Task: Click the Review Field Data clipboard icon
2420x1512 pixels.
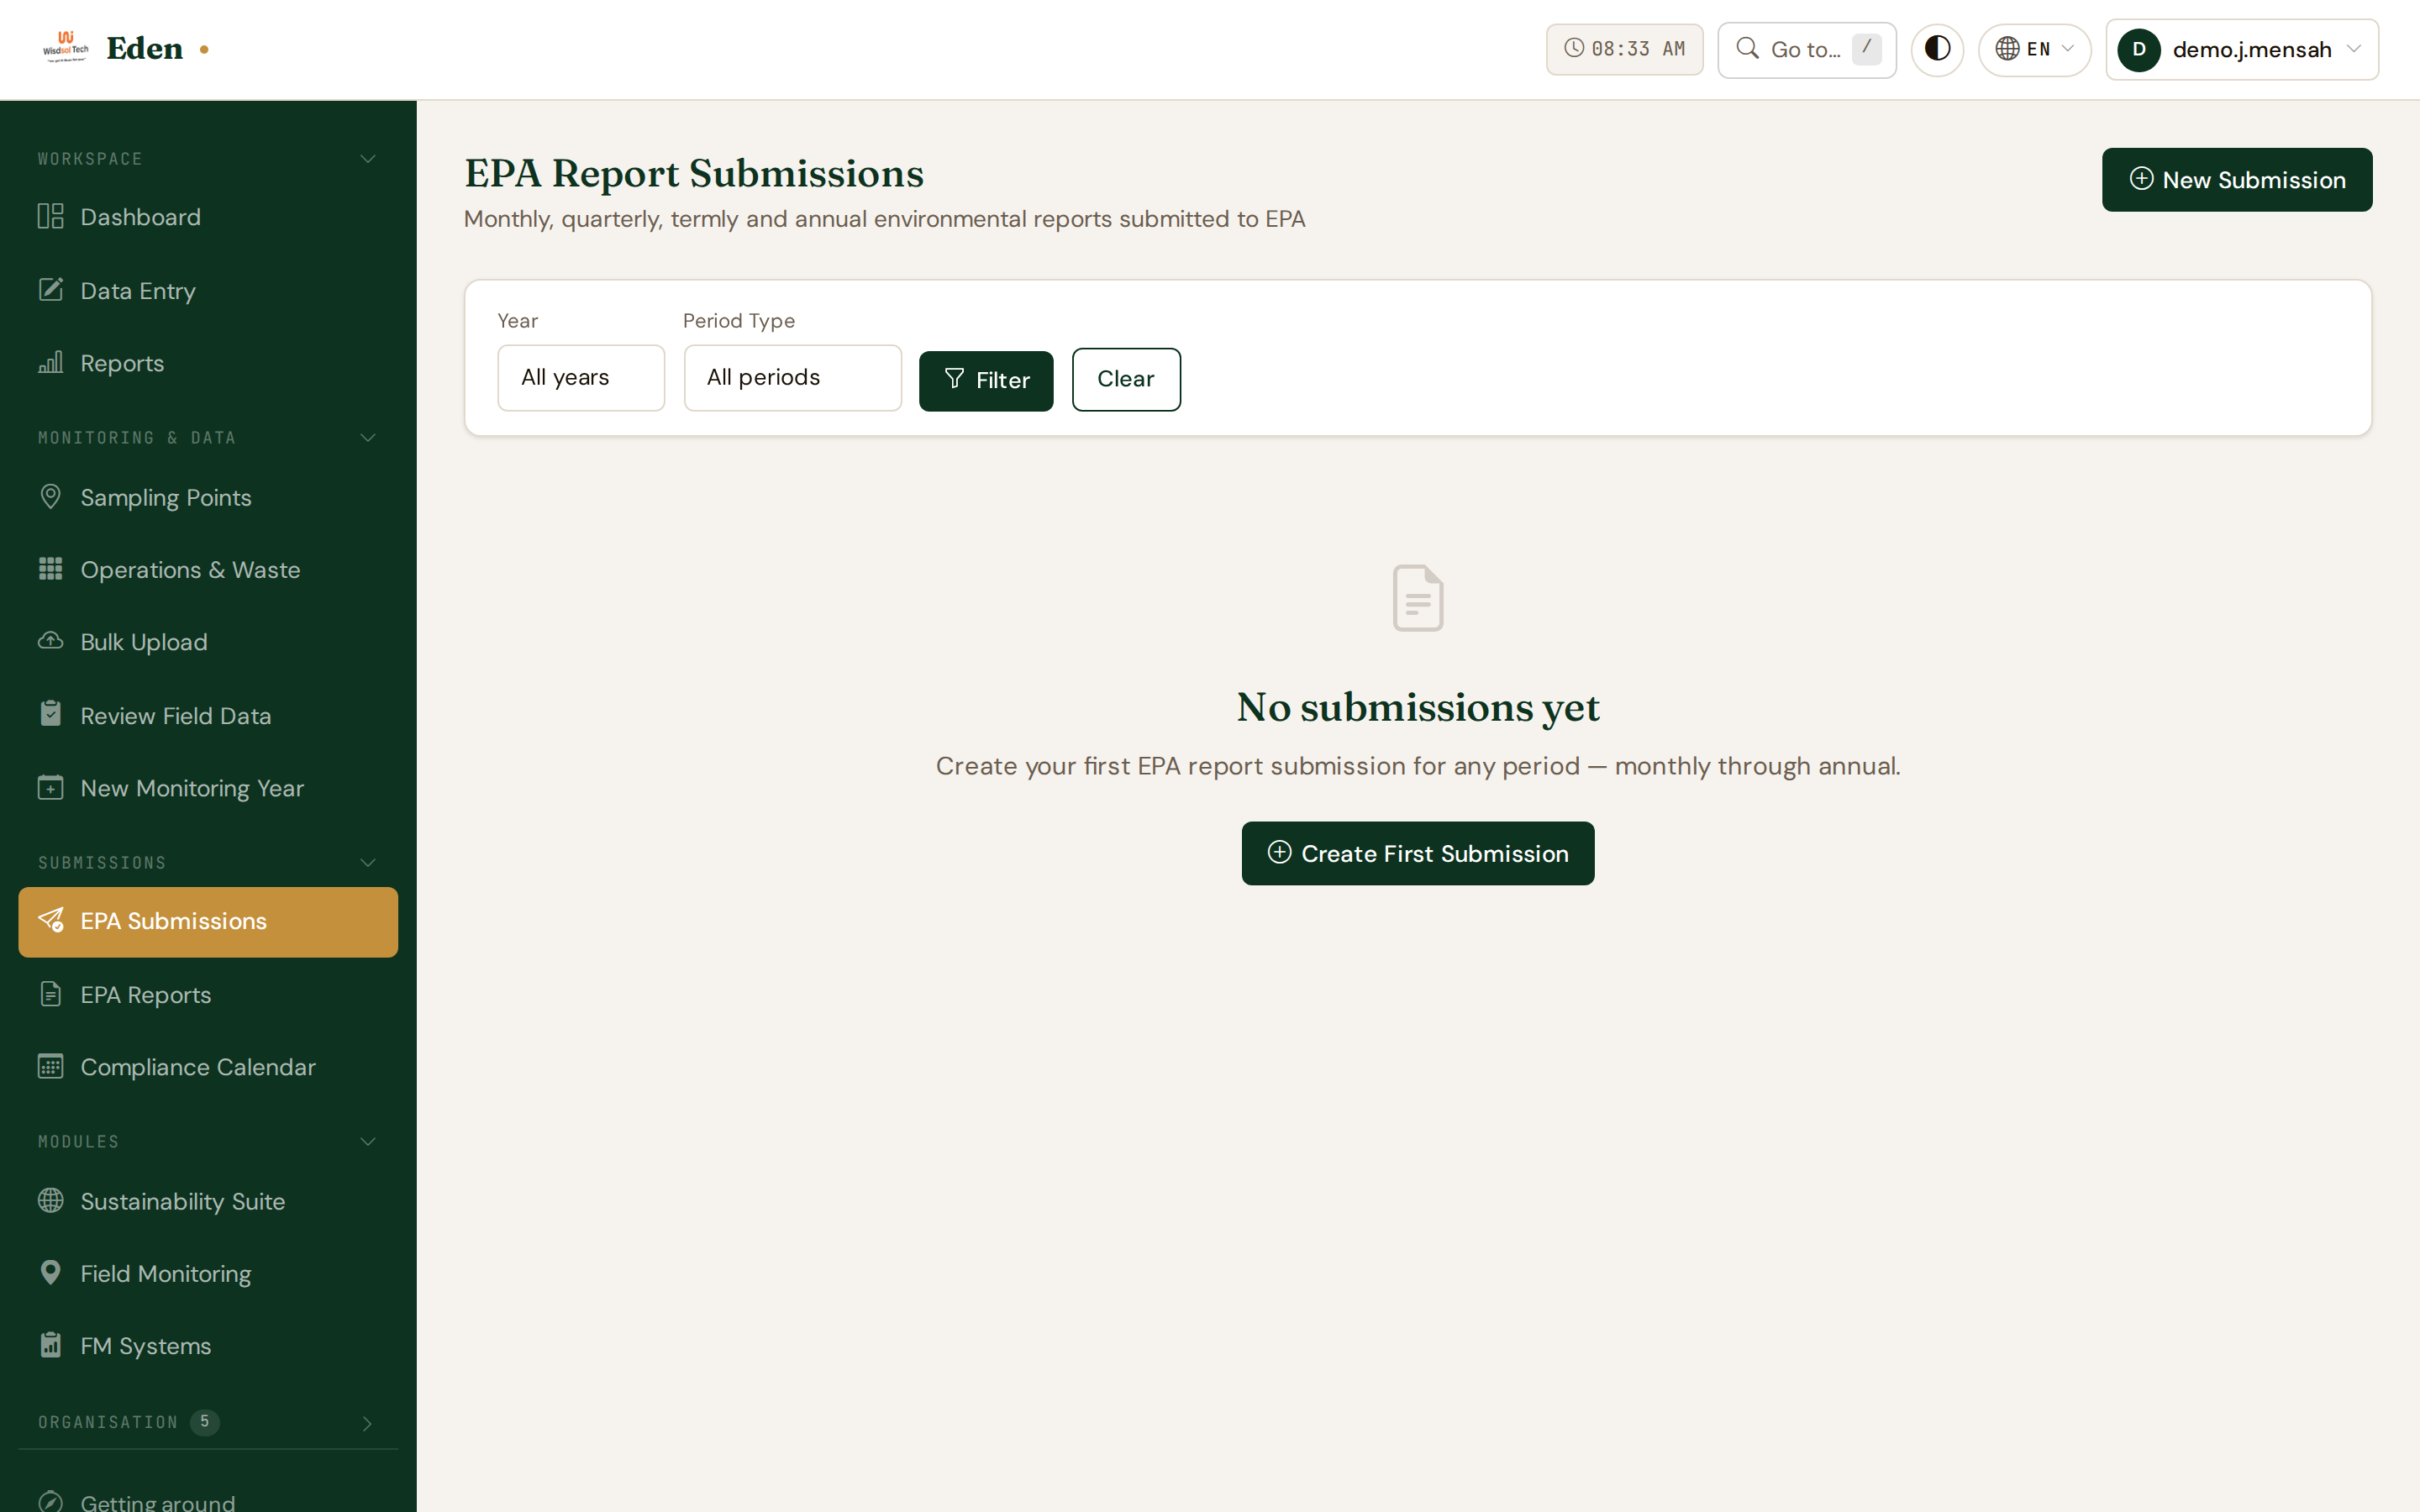Action: click(x=50, y=714)
